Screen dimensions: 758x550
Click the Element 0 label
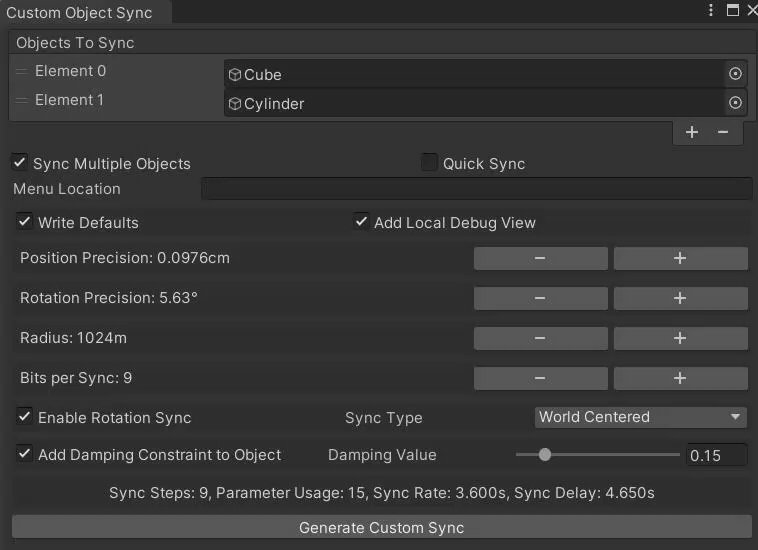71,71
